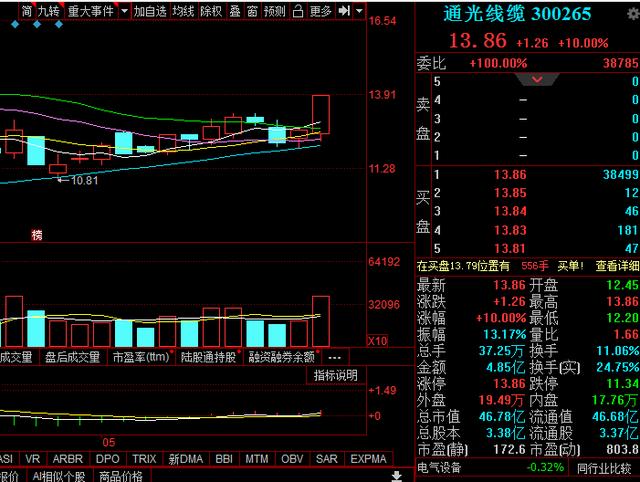640x482 pixels.
Task: Select the TRIX indicator tab
Action: click(x=144, y=459)
